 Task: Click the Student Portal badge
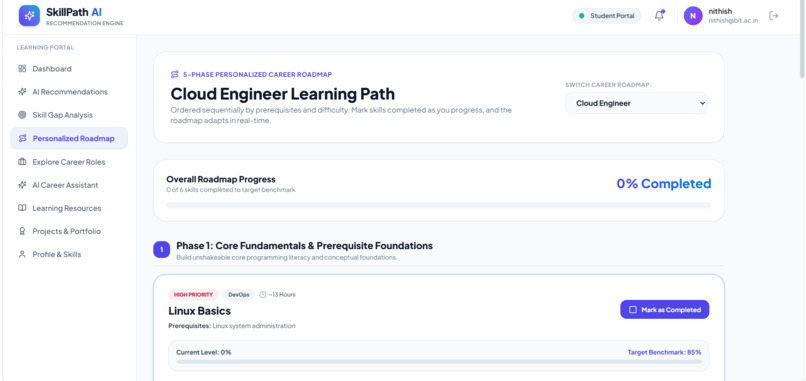point(607,16)
